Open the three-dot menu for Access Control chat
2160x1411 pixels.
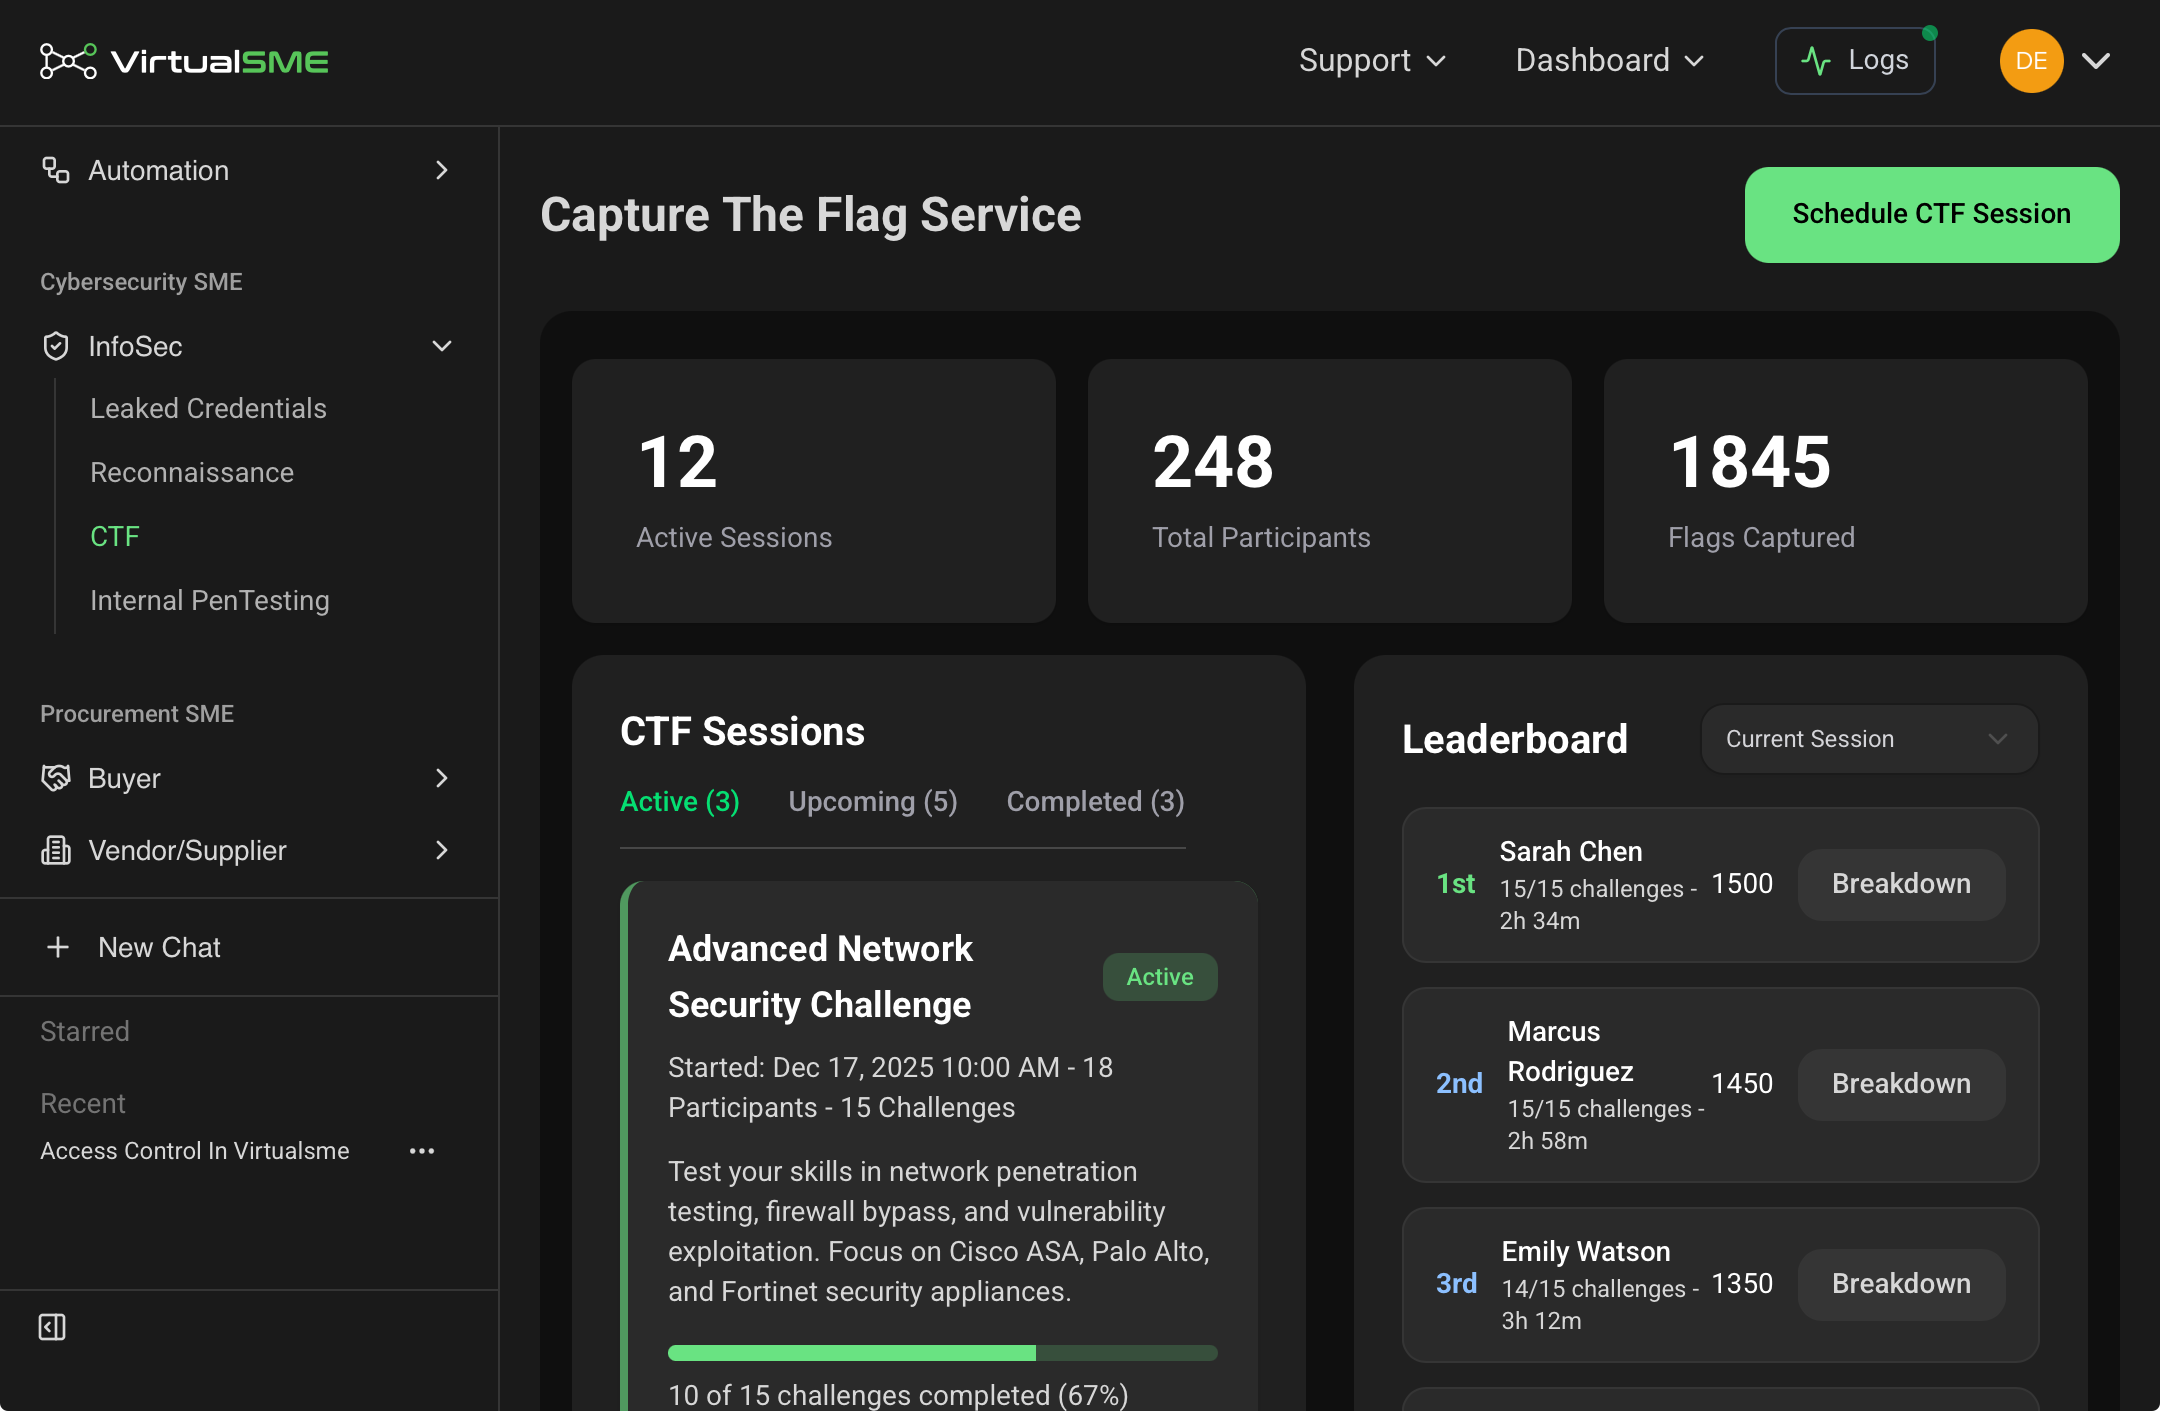coord(422,1151)
